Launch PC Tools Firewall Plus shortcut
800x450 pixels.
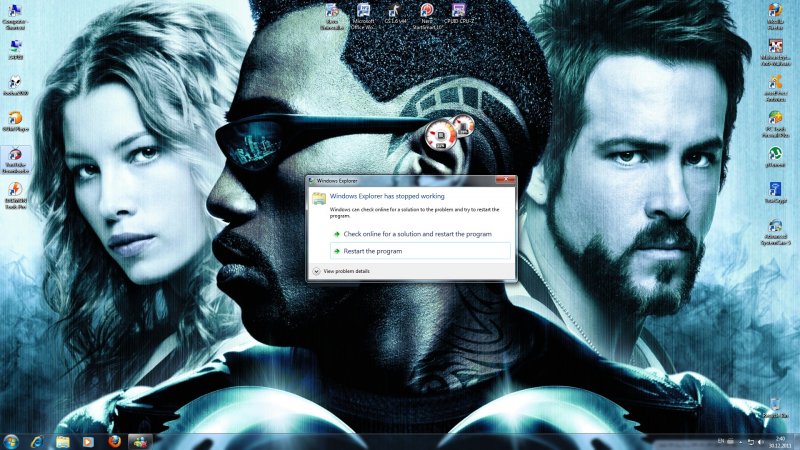pyautogui.click(x=775, y=124)
